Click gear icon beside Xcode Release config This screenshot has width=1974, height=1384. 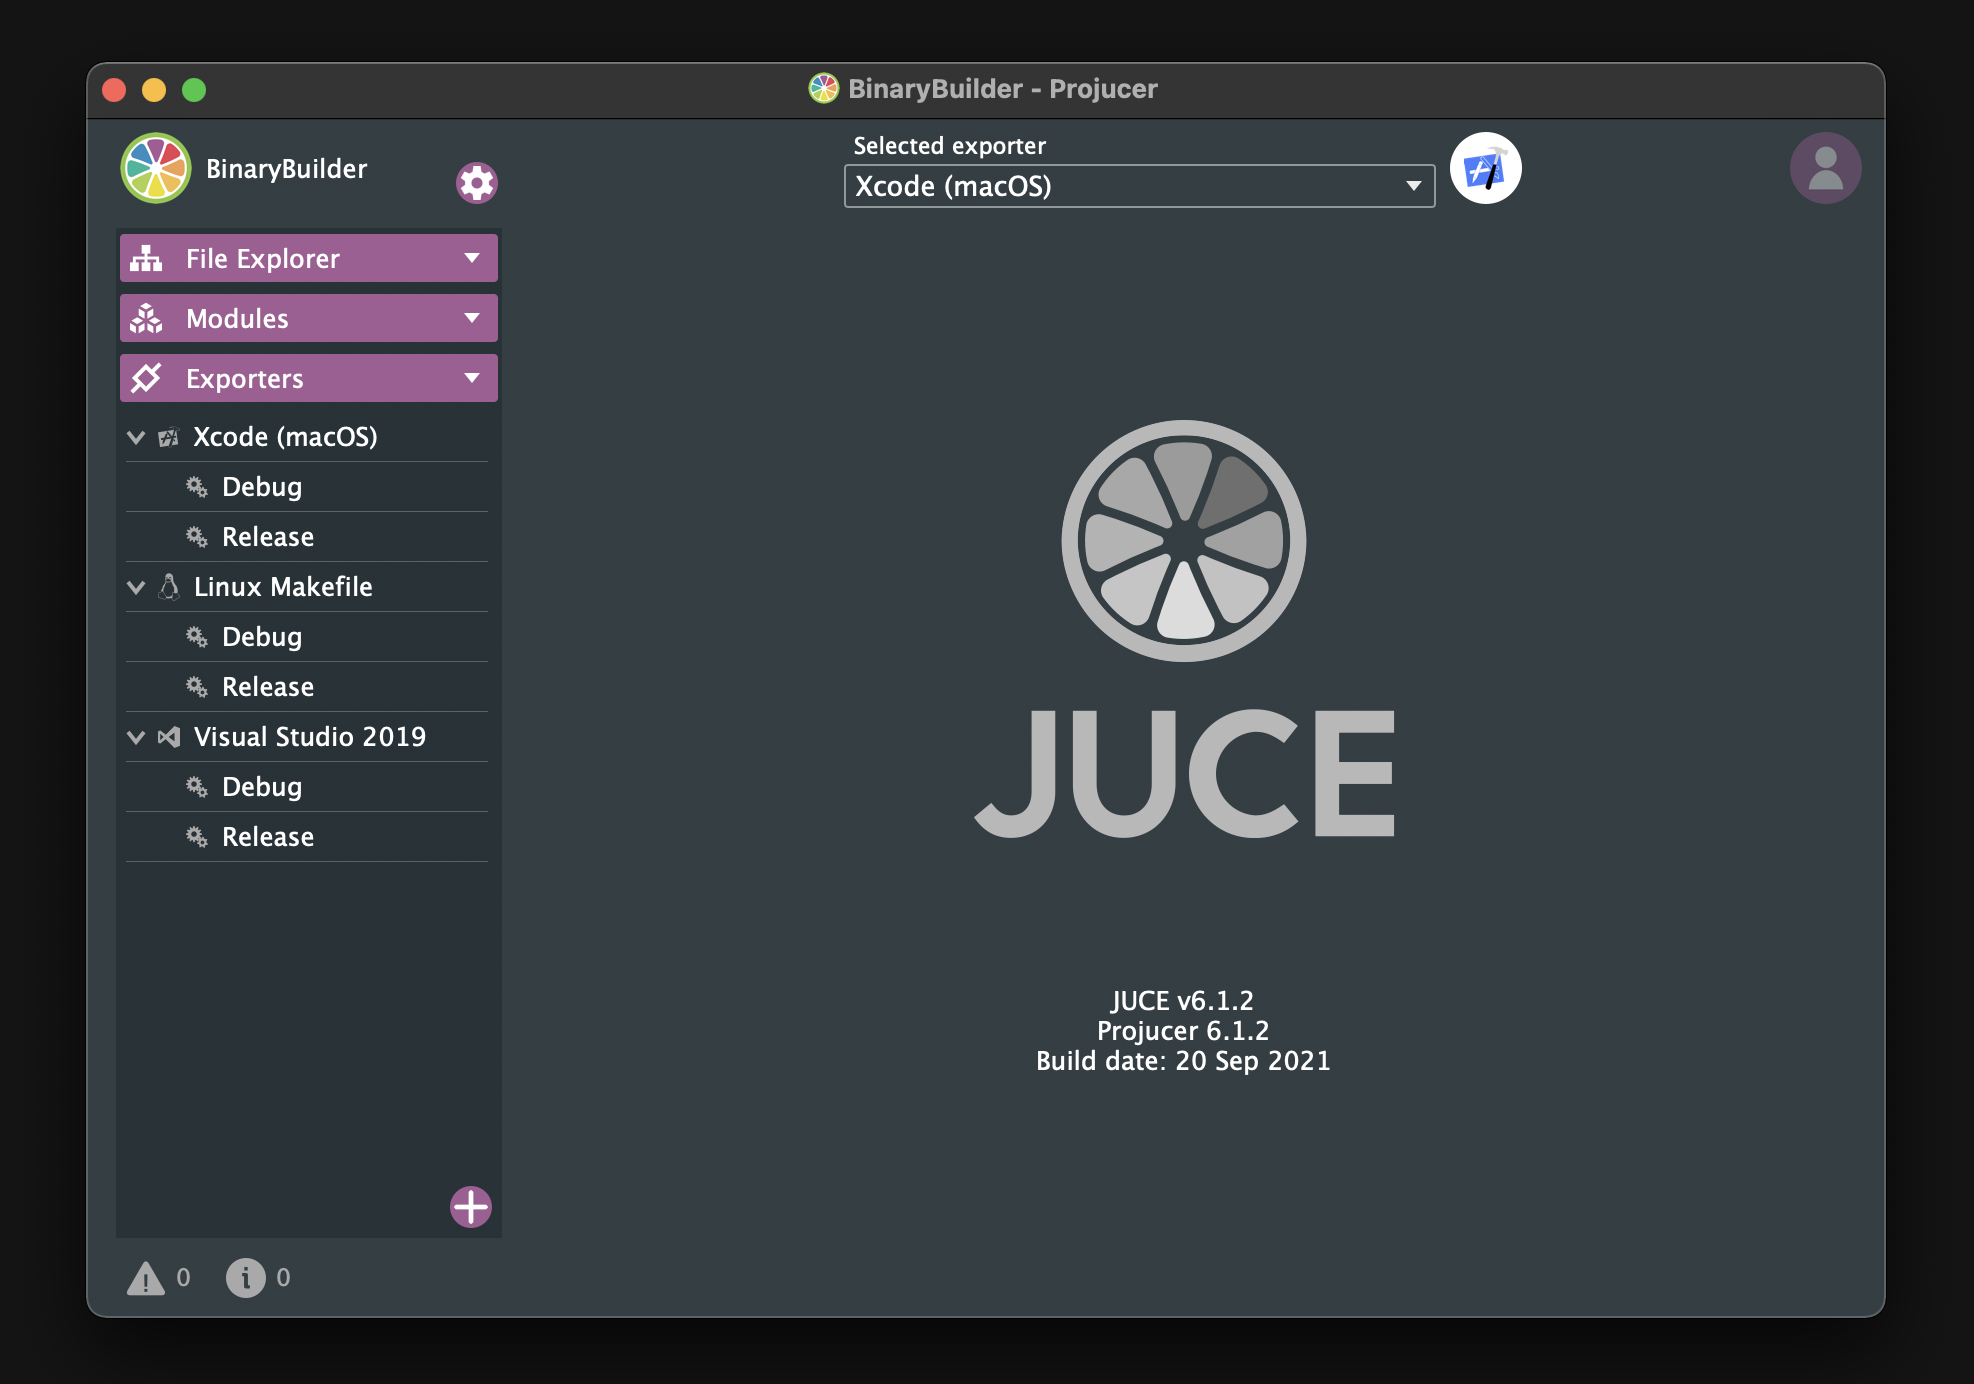(197, 537)
